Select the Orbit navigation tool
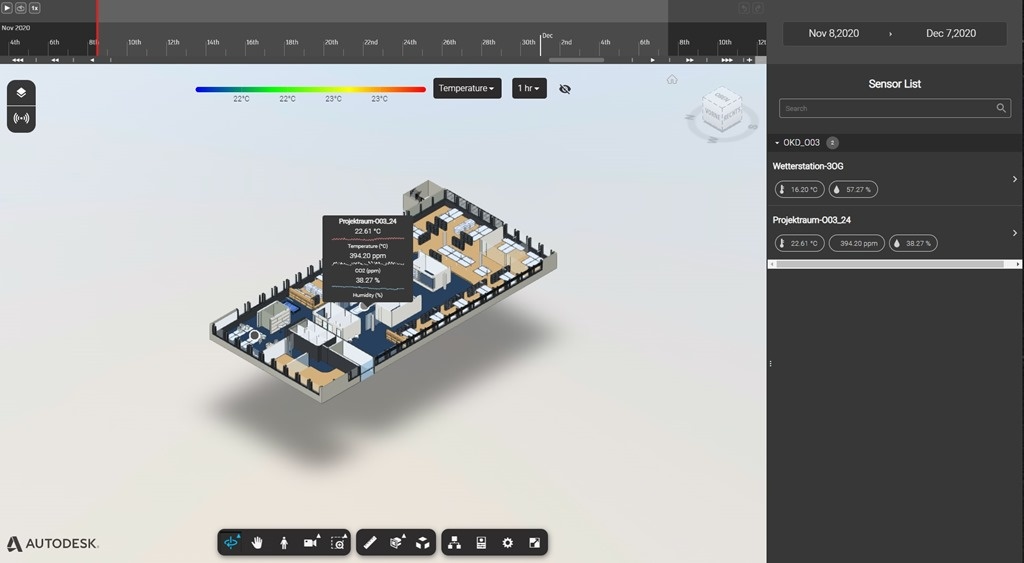1024x563 pixels. [x=232, y=542]
